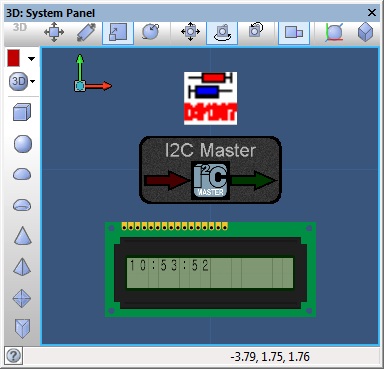The image size is (384, 369).
Task: Add a cube shape from the sidebar
Action: tap(22, 112)
